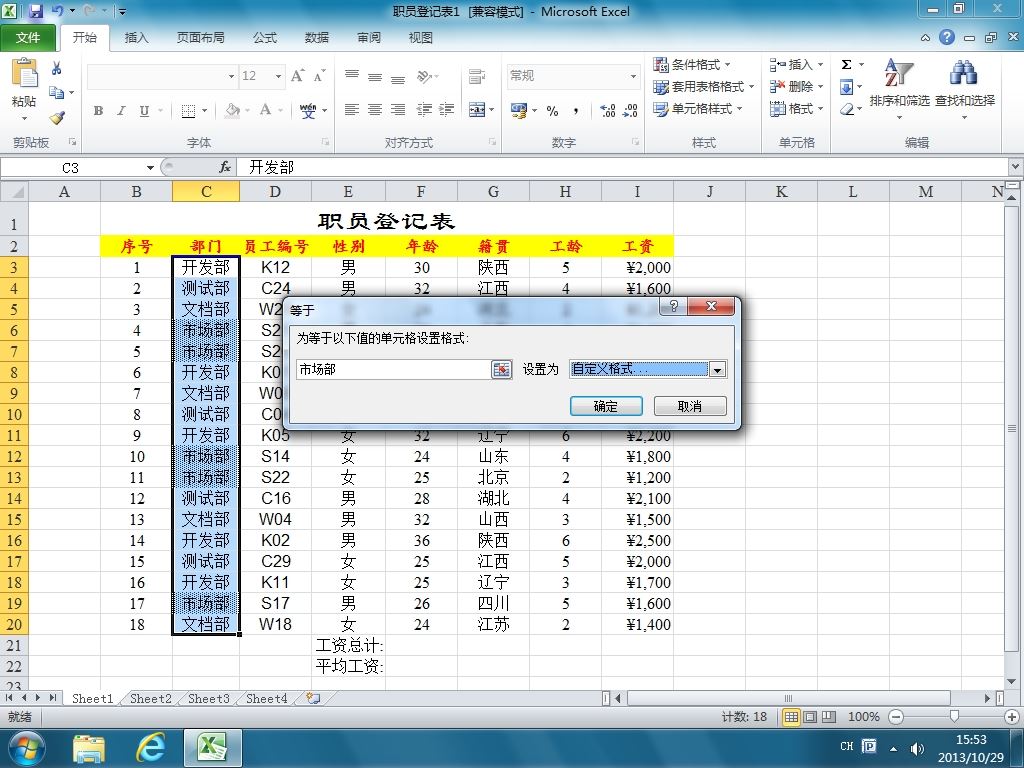Click the accounting number format icon
The image size is (1024, 768).
(x=519, y=111)
